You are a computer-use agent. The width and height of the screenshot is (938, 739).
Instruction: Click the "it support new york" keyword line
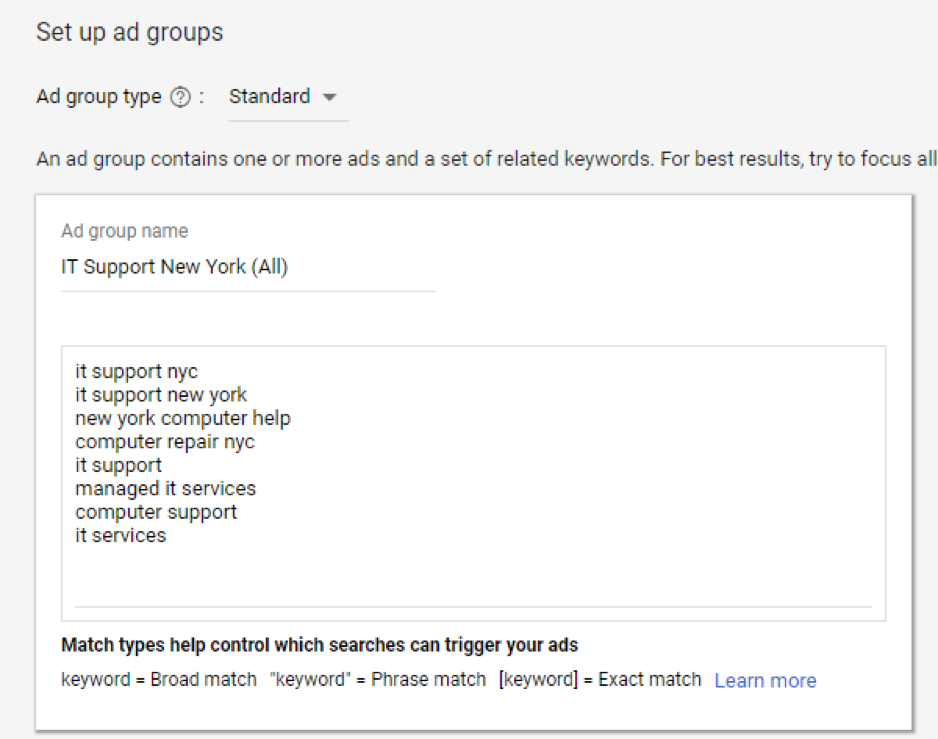click(160, 395)
